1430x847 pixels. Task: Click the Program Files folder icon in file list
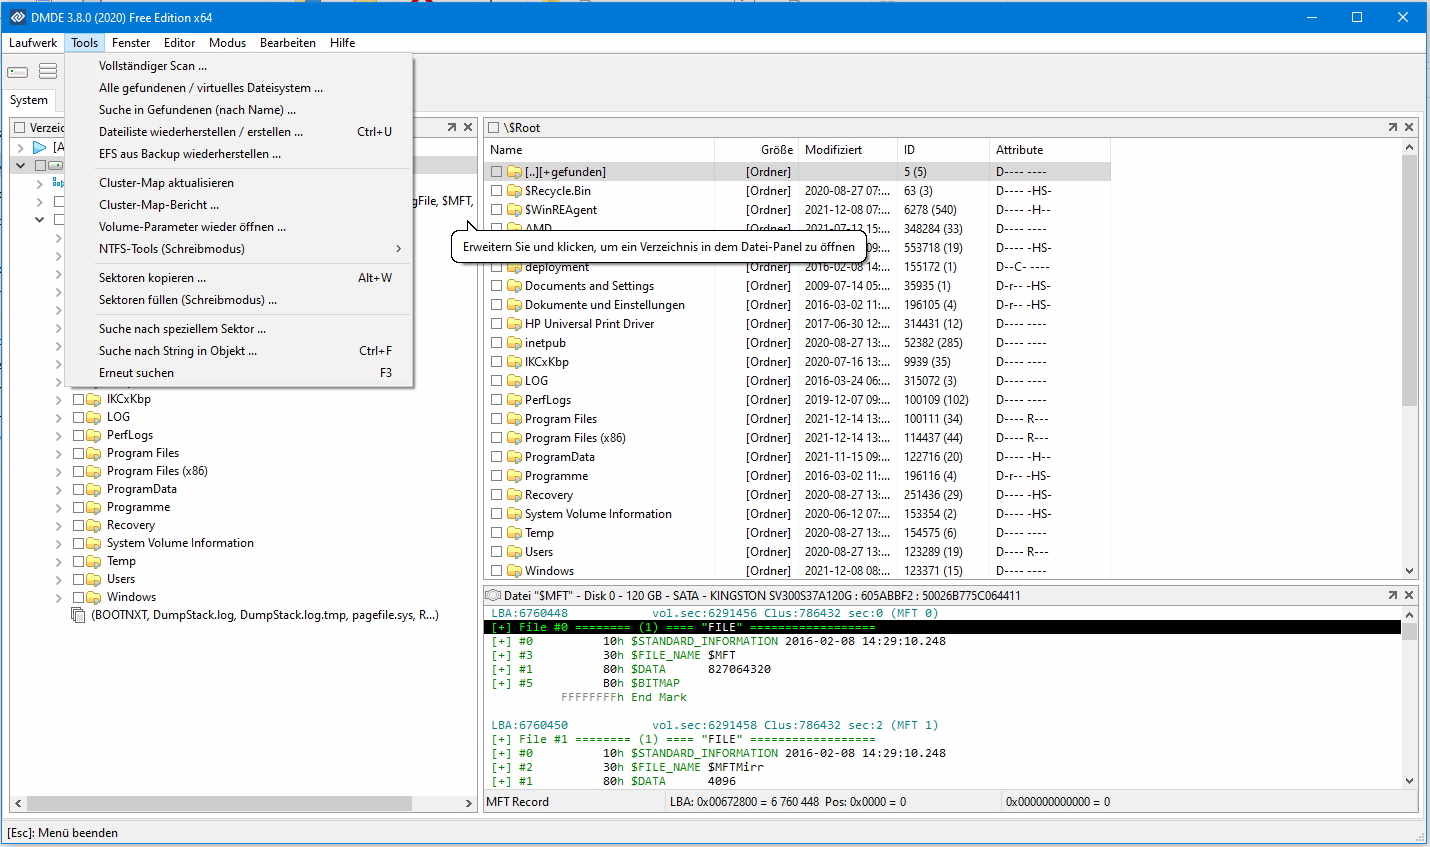coord(514,419)
